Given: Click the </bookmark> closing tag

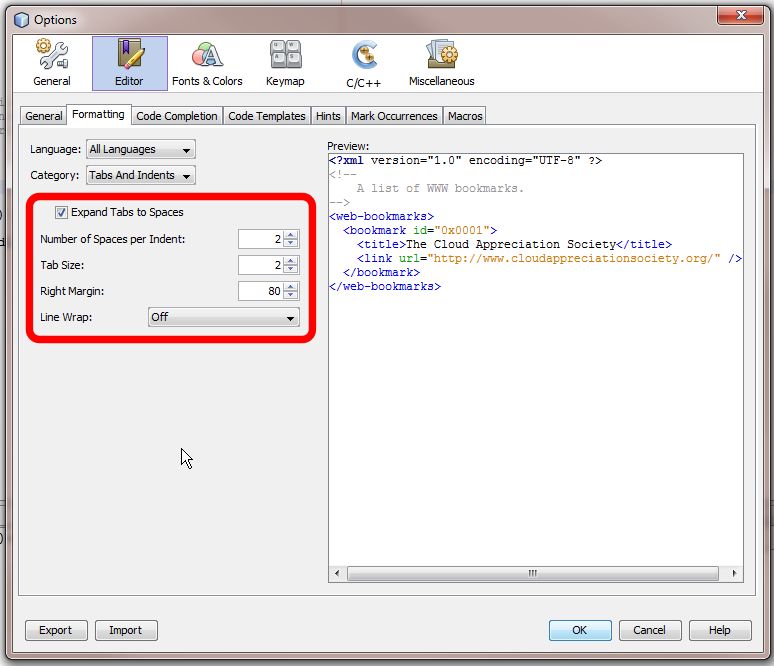Looking at the screenshot, I should pyautogui.click(x=382, y=273).
